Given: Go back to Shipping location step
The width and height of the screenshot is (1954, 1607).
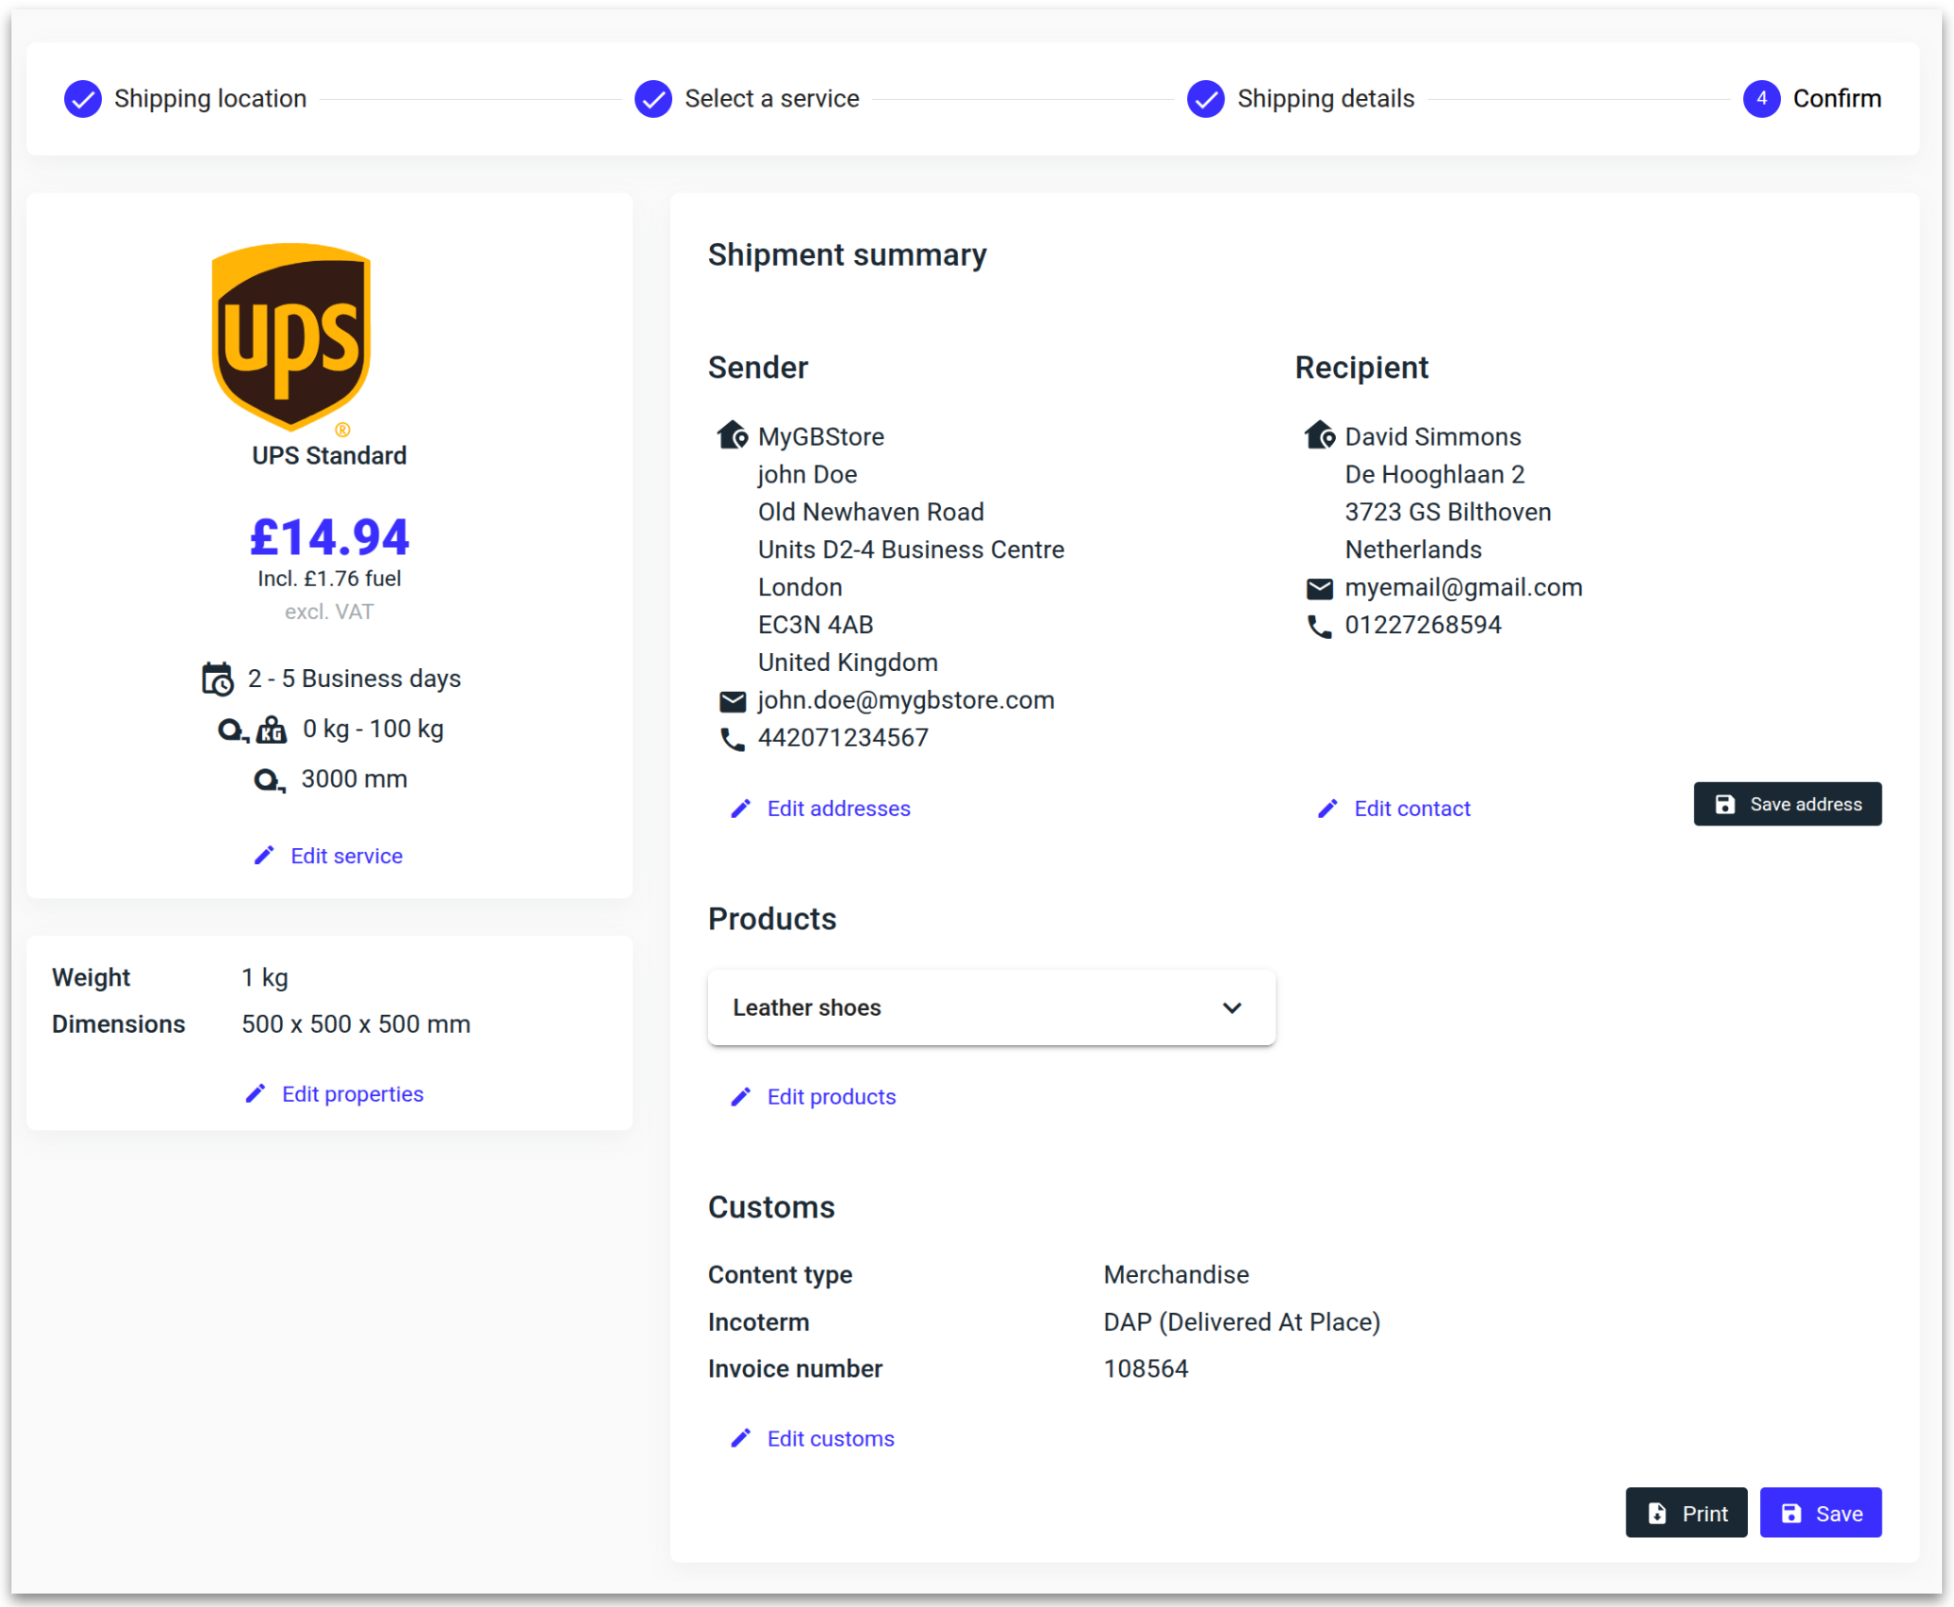Looking at the screenshot, I should (185, 98).
